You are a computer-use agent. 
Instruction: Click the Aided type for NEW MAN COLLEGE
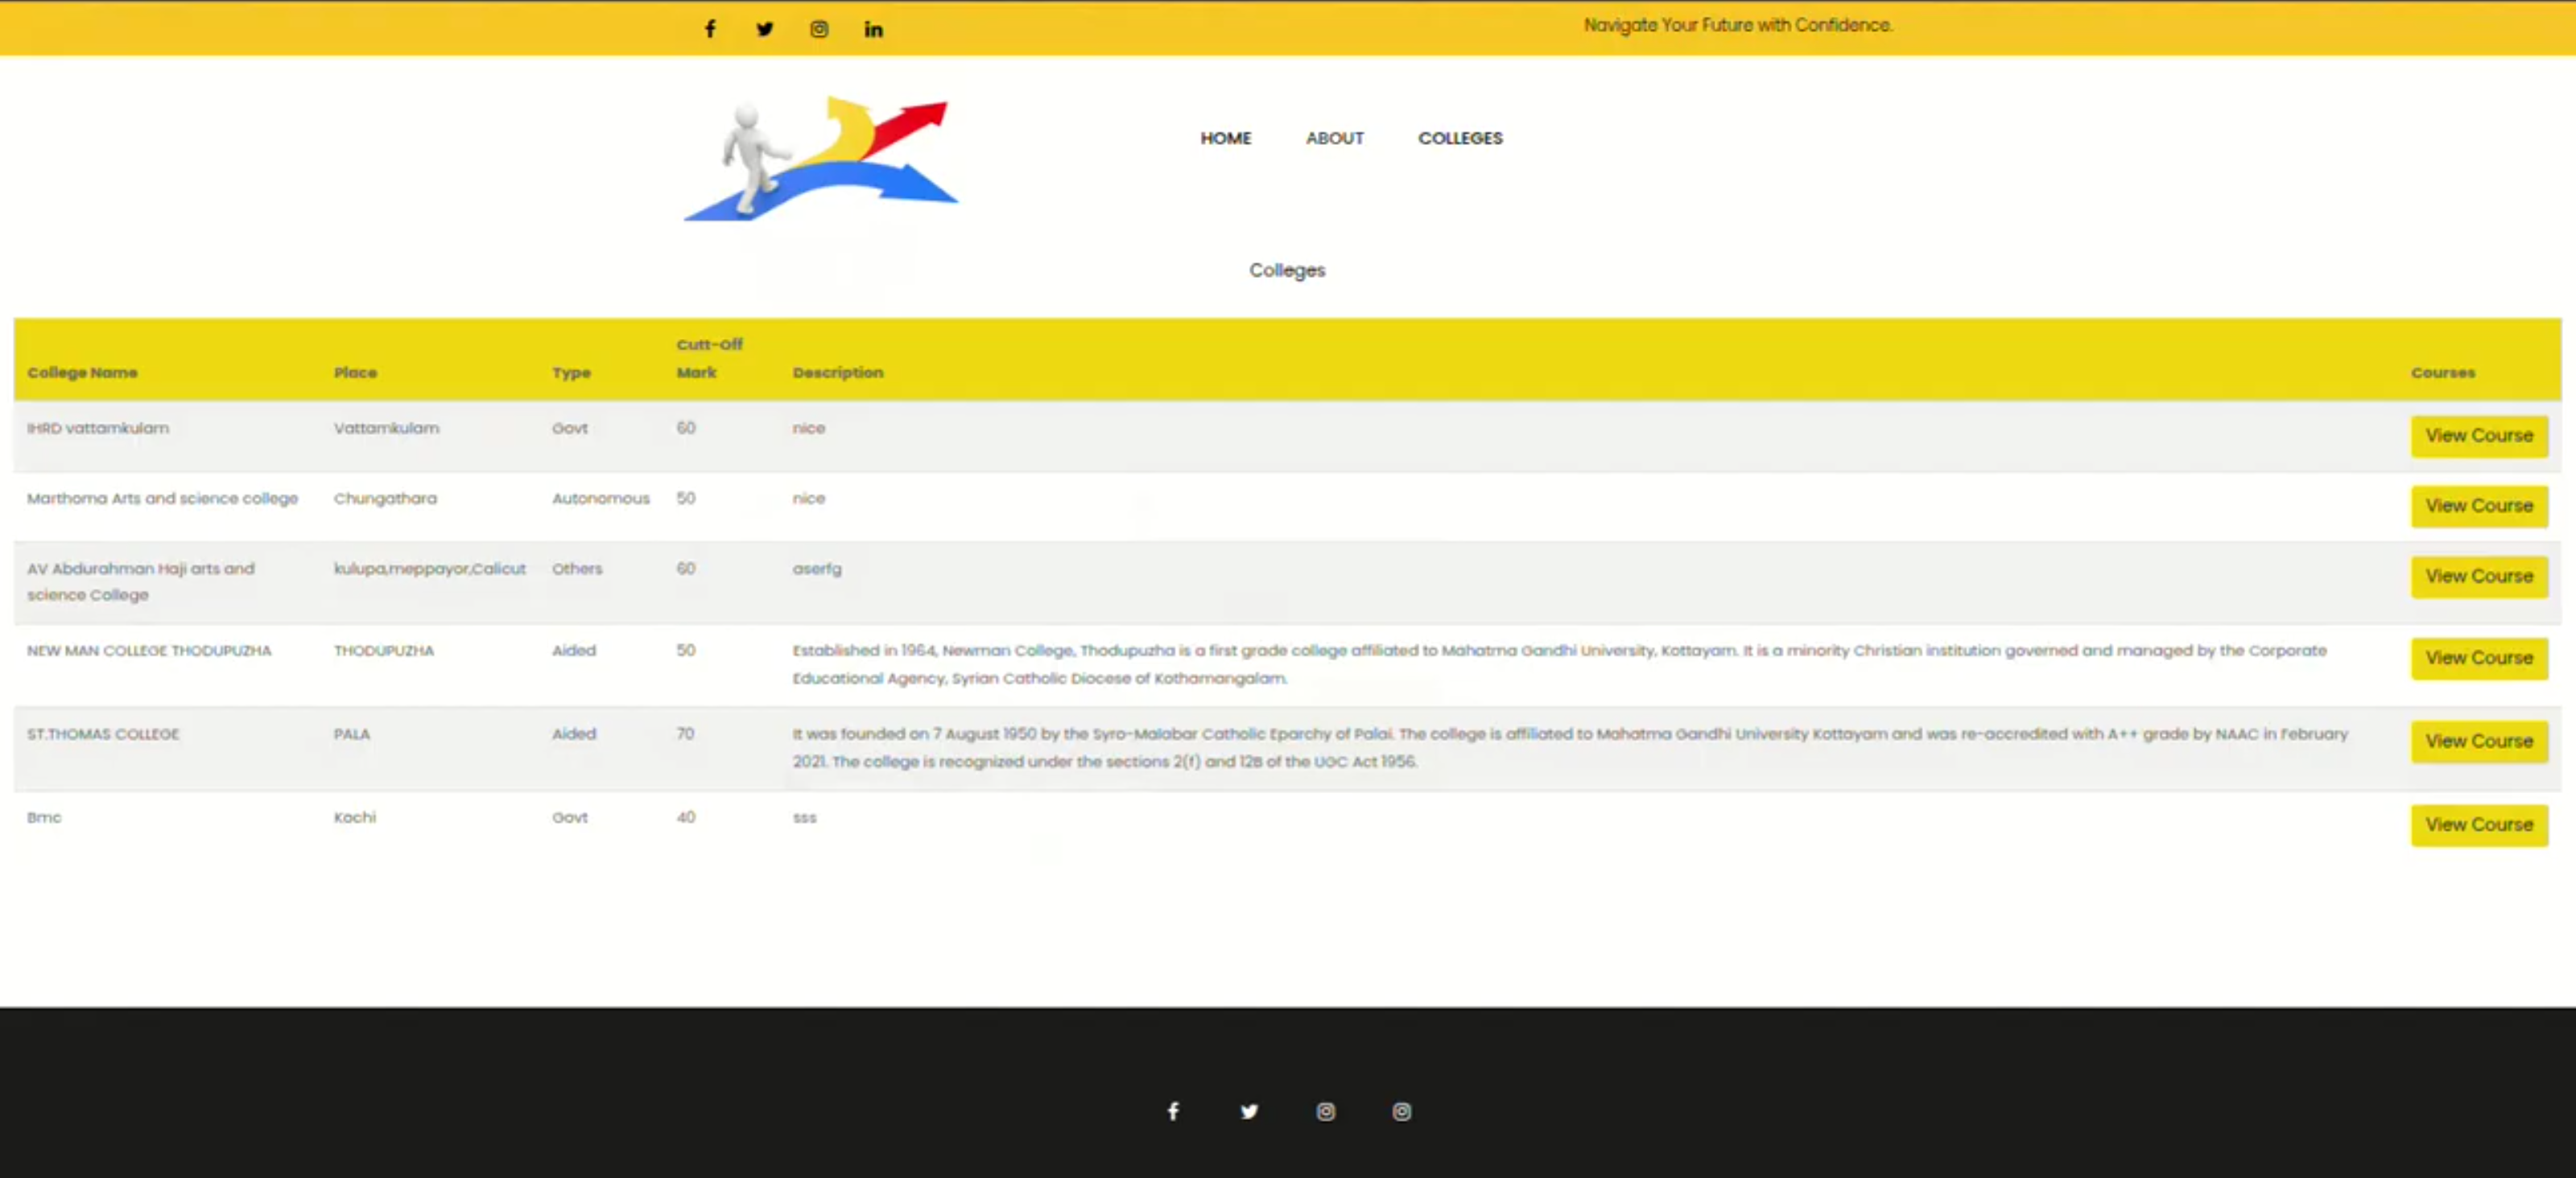574,650
